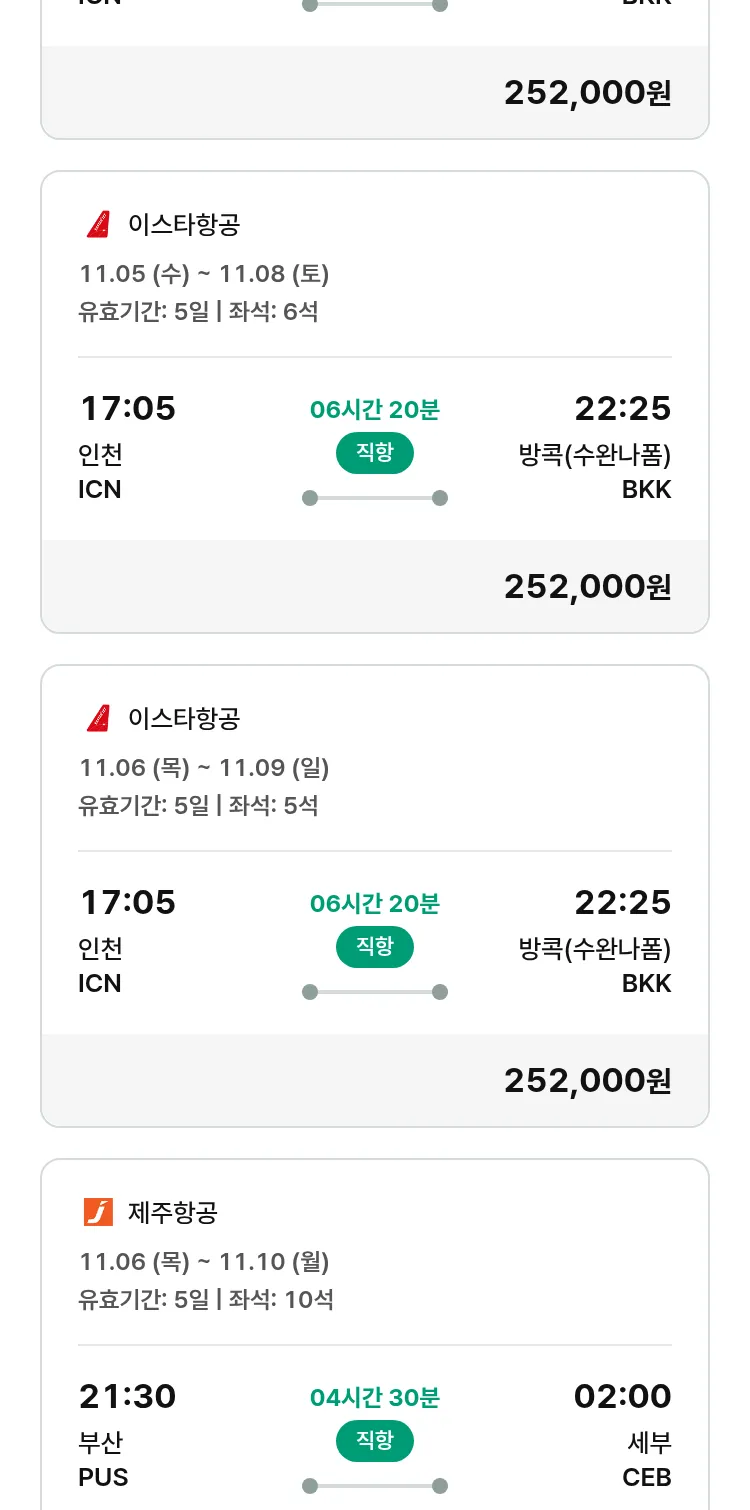Click Eastar Jet logo on 11.05 flight card

98,224
